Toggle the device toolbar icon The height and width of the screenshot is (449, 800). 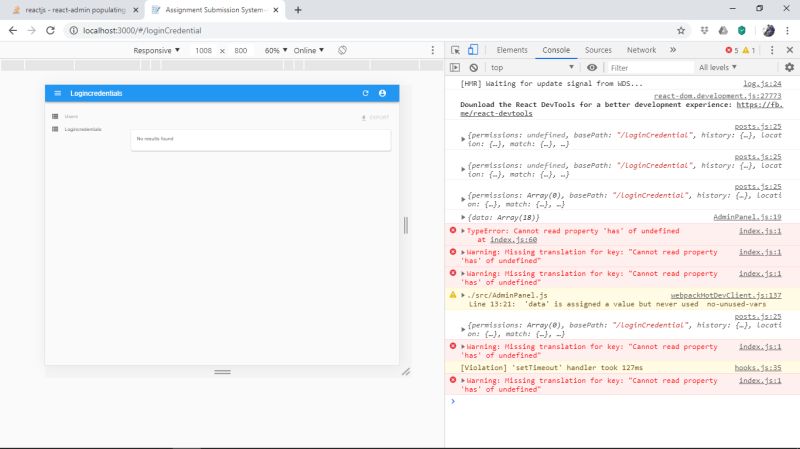[473, 49]
